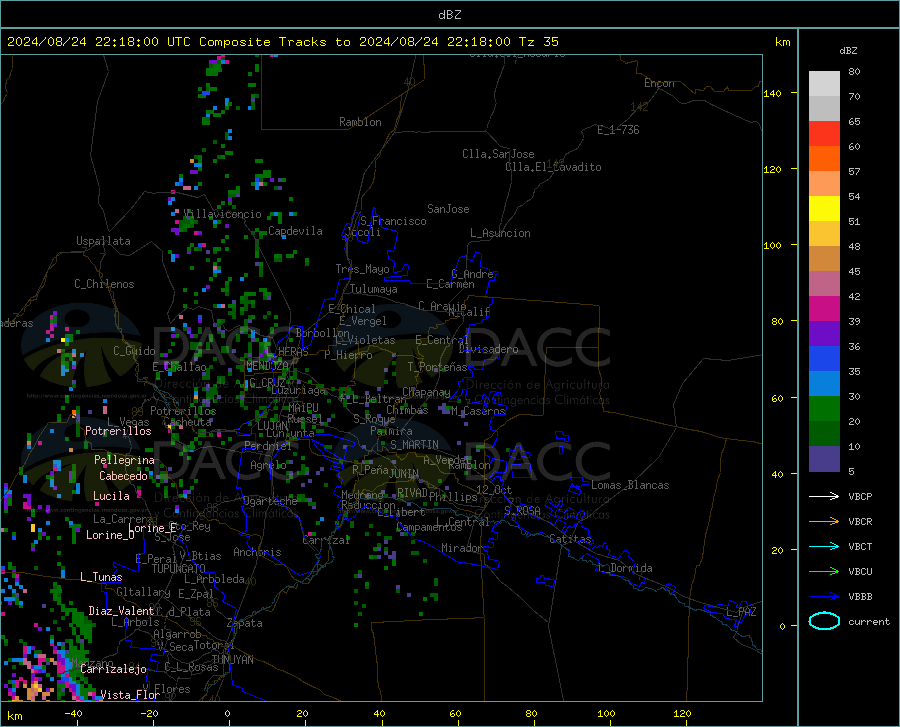Click the 'JUNIN' map label

(404, 474)
